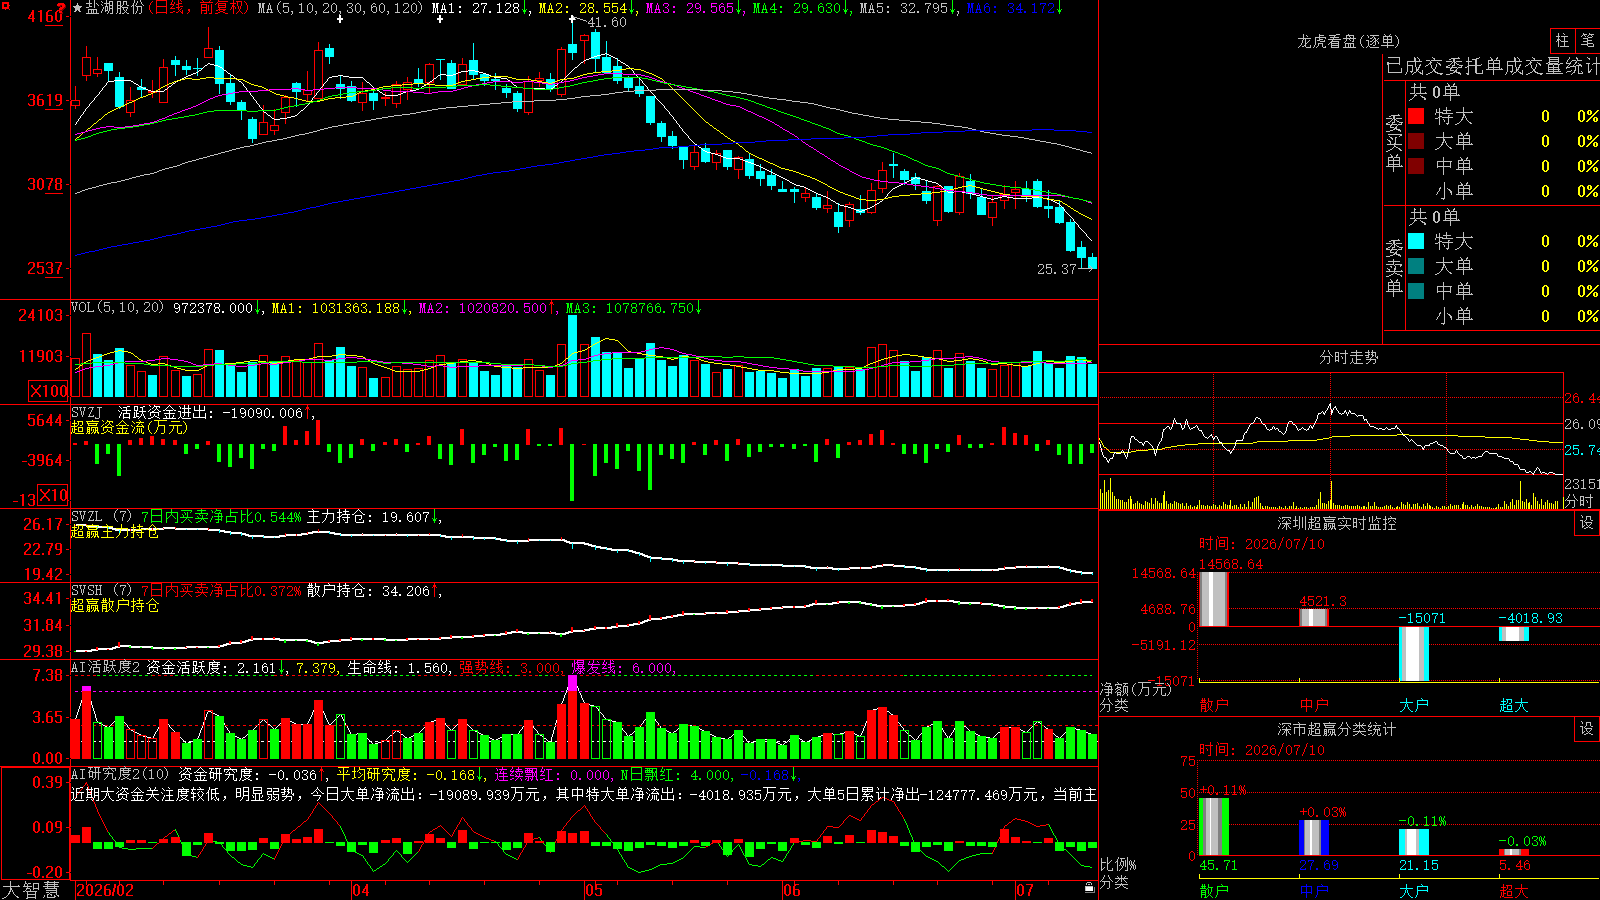Click the 超赢资金流(万元) label
This screenshot has width=1600, height=900.
[x=129, y=427]
